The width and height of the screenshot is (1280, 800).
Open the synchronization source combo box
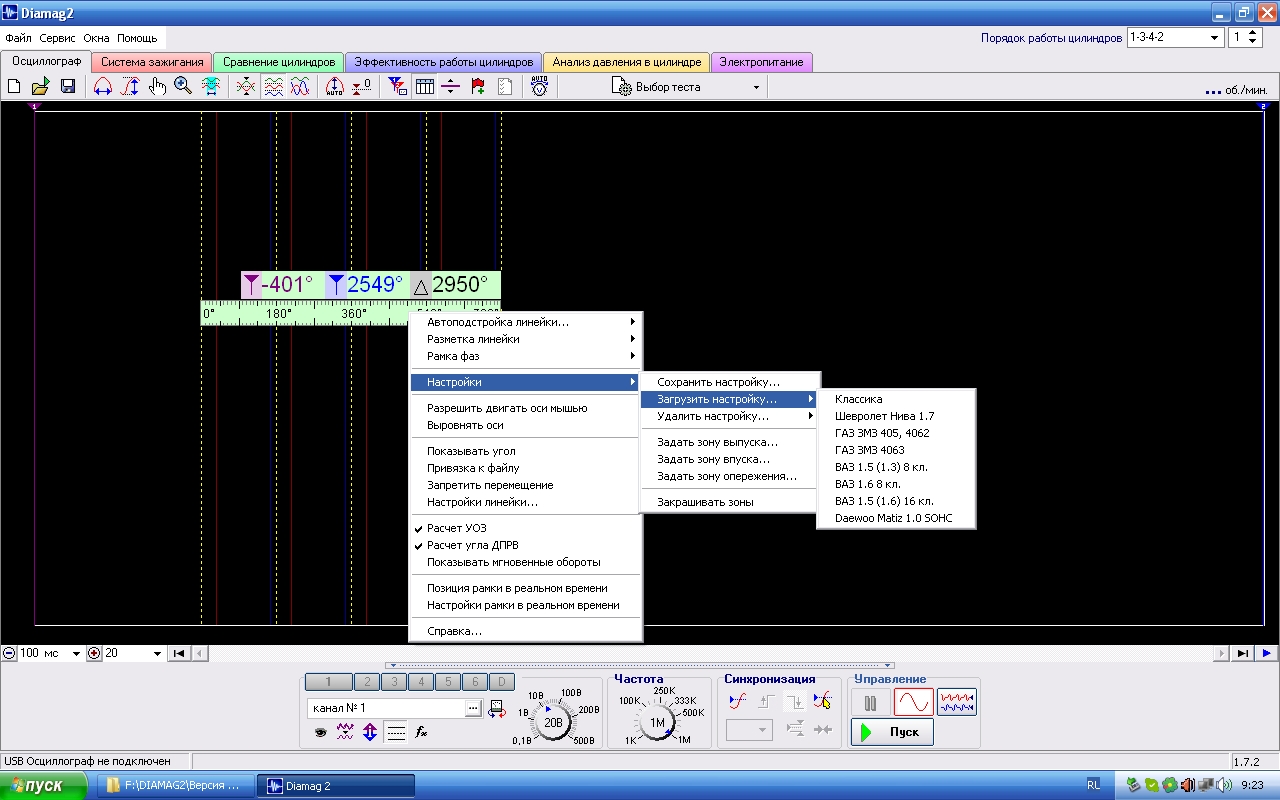750,730
